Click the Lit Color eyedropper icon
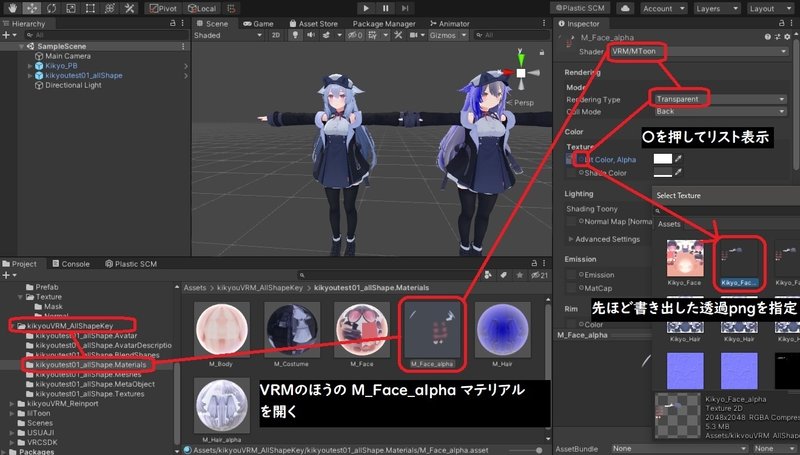Image resolution: width=800 pixels, height=455 pixels. click(679, 159)
